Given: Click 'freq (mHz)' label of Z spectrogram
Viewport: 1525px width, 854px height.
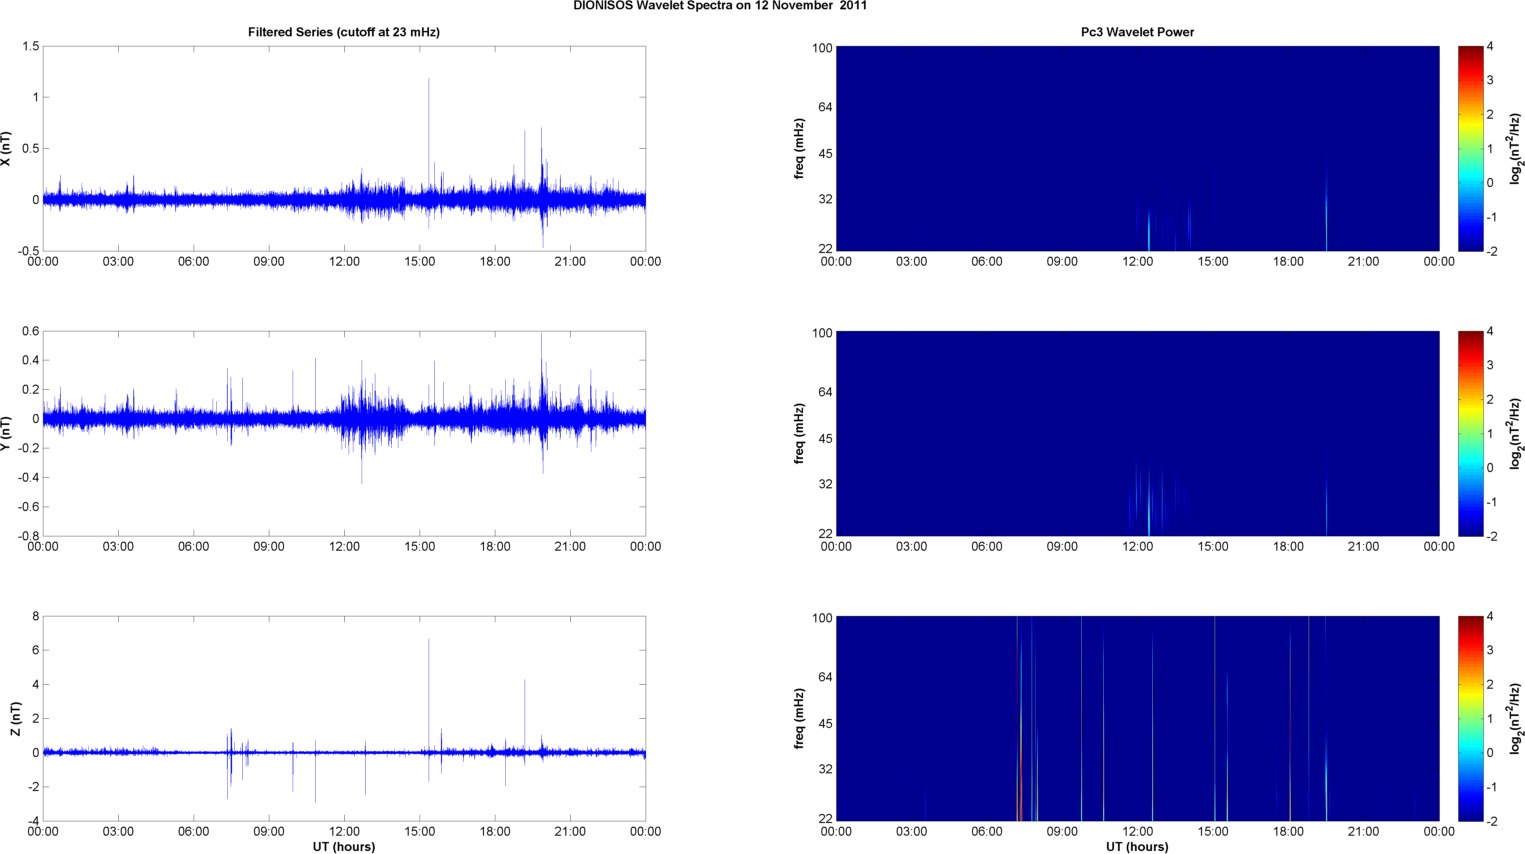Looking at the screenshot, I should (799, 718).
